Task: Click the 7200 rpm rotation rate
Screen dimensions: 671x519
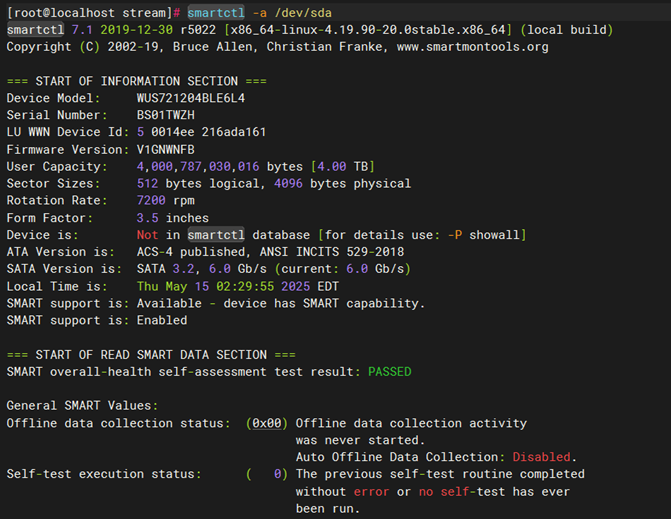Action: pos(166,200)
